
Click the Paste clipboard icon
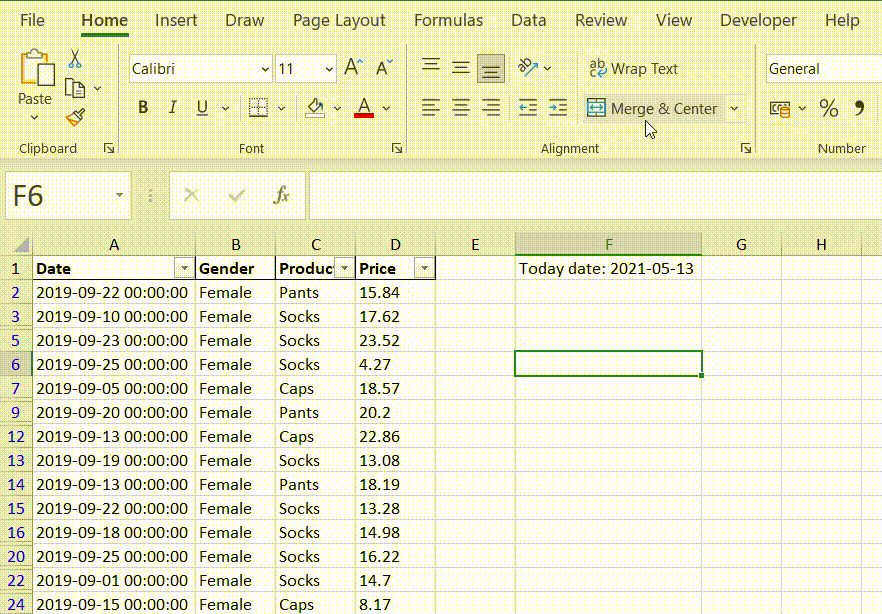[x=35, y=70]
